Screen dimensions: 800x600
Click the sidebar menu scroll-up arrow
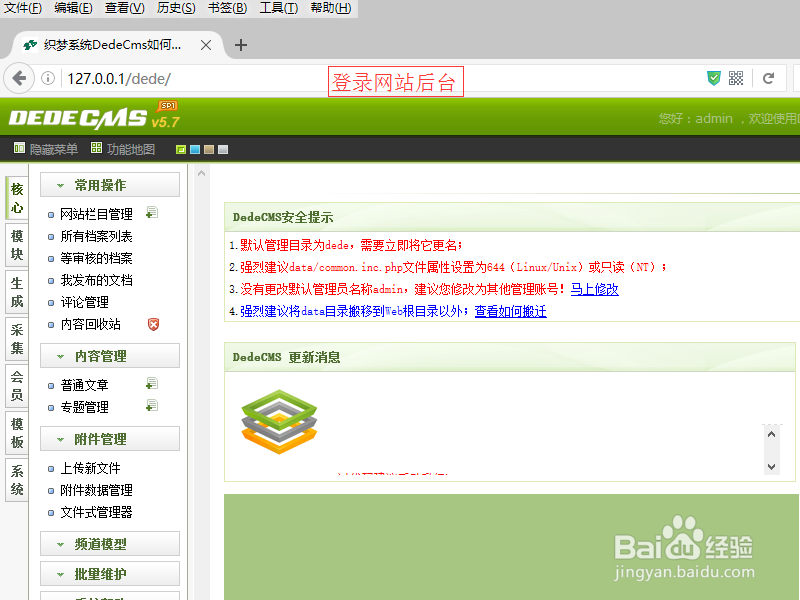pyautogui.click(x=202, y=173)
